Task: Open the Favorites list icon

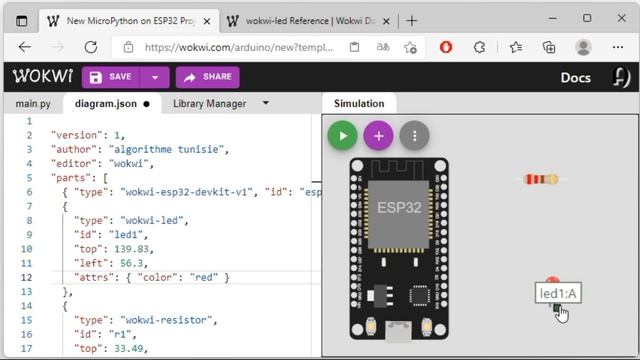Action: (x=516, y=47)
